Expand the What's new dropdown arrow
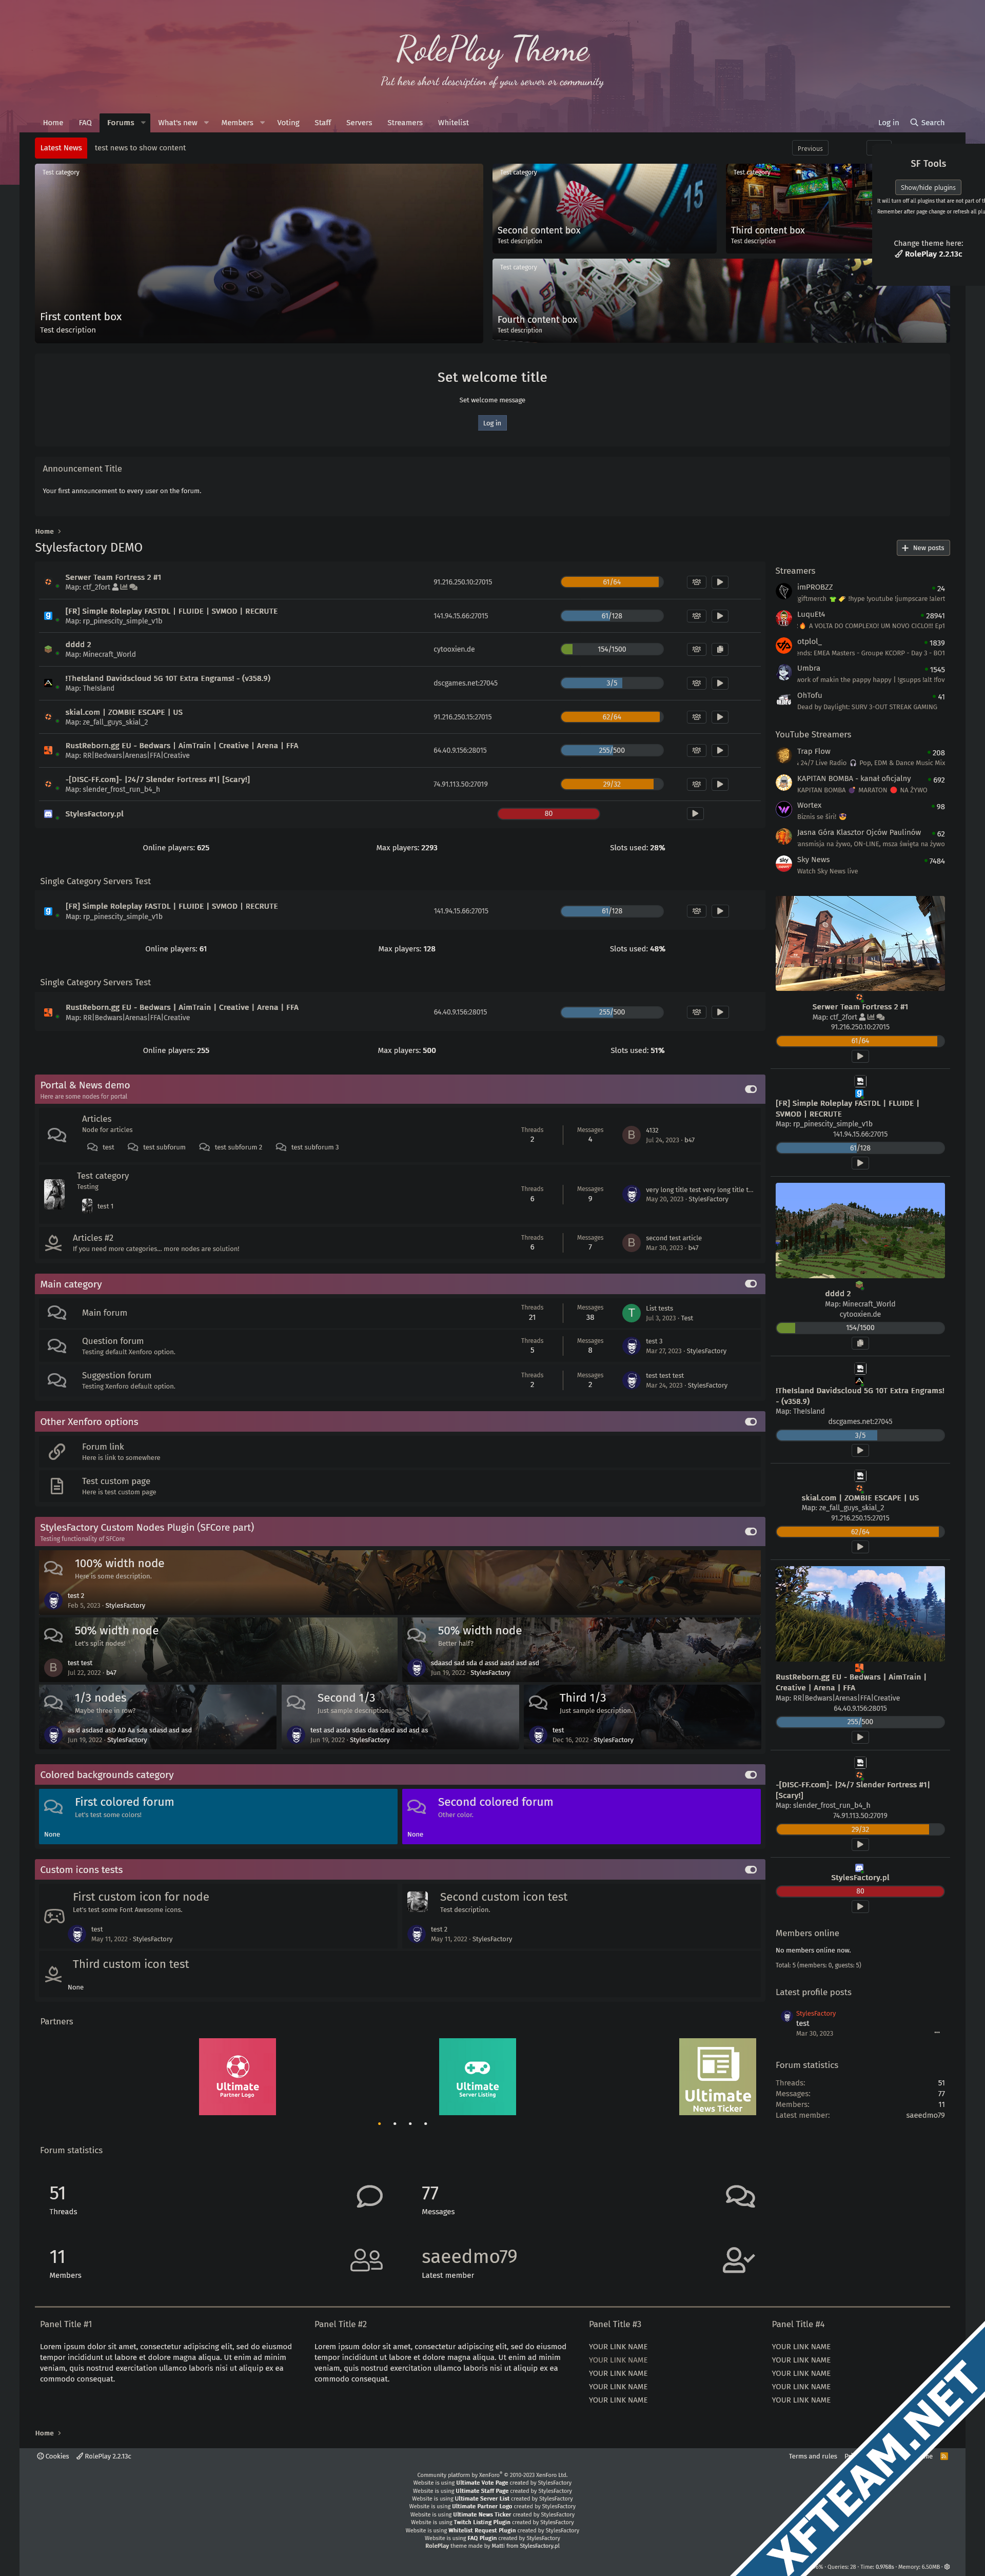 tap(206, 123)
